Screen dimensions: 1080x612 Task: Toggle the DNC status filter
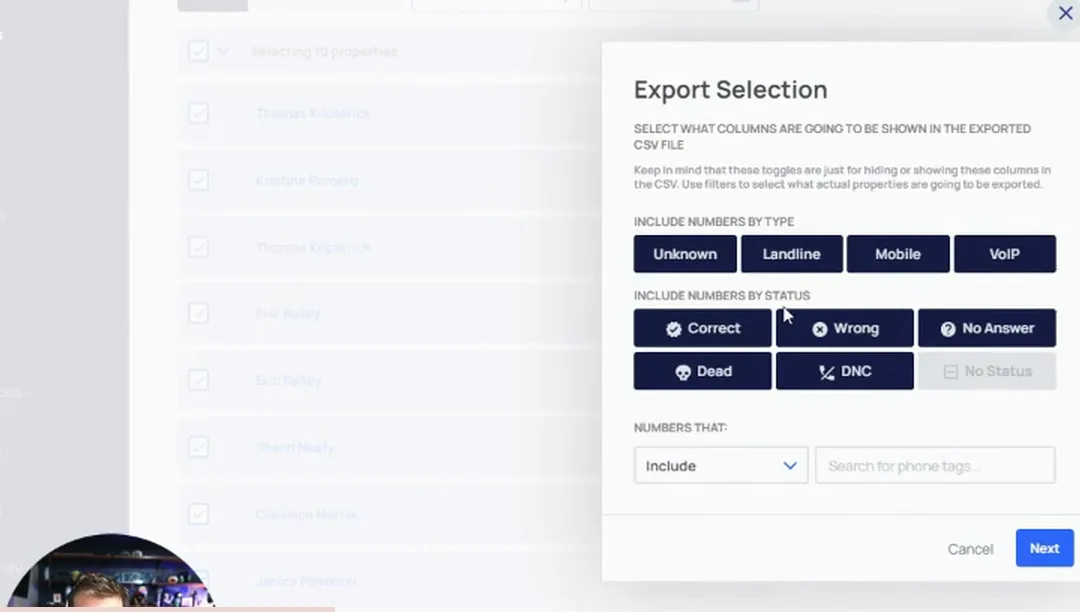click(844, 371)
